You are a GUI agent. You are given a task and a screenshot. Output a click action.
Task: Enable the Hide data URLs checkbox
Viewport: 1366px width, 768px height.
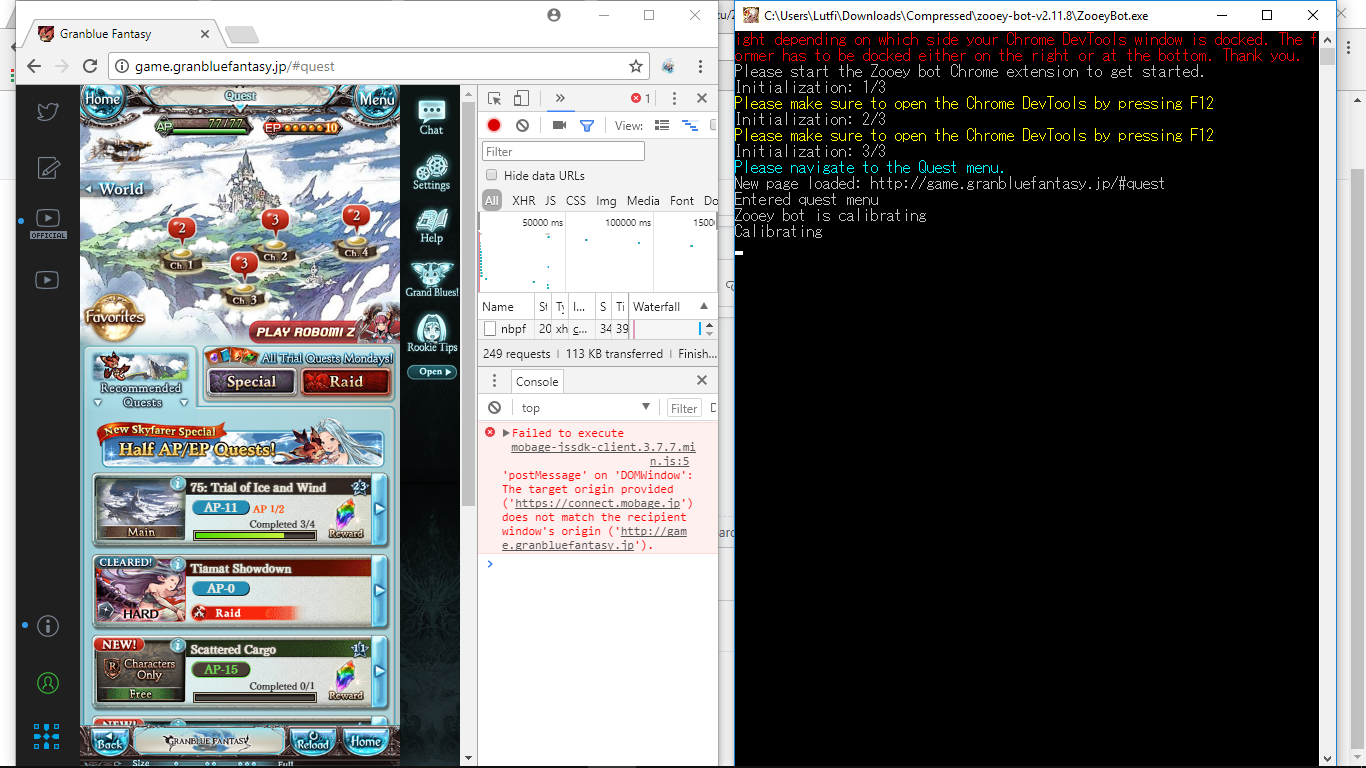tap(491, 175)
